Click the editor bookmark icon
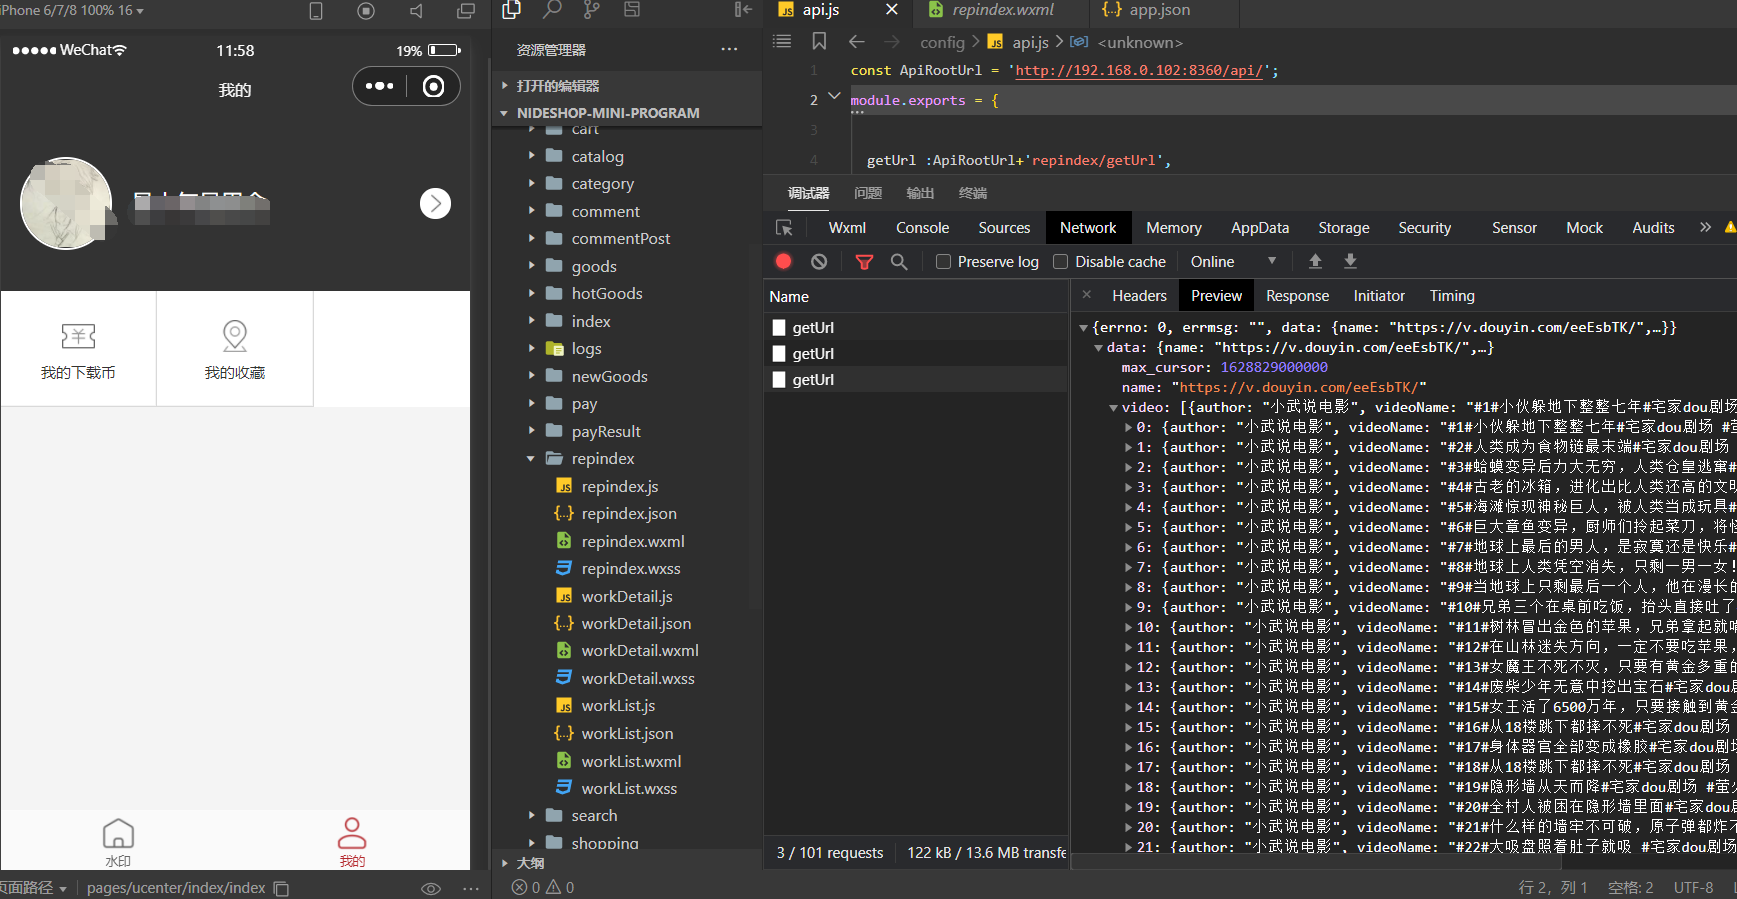 point(819,41)
